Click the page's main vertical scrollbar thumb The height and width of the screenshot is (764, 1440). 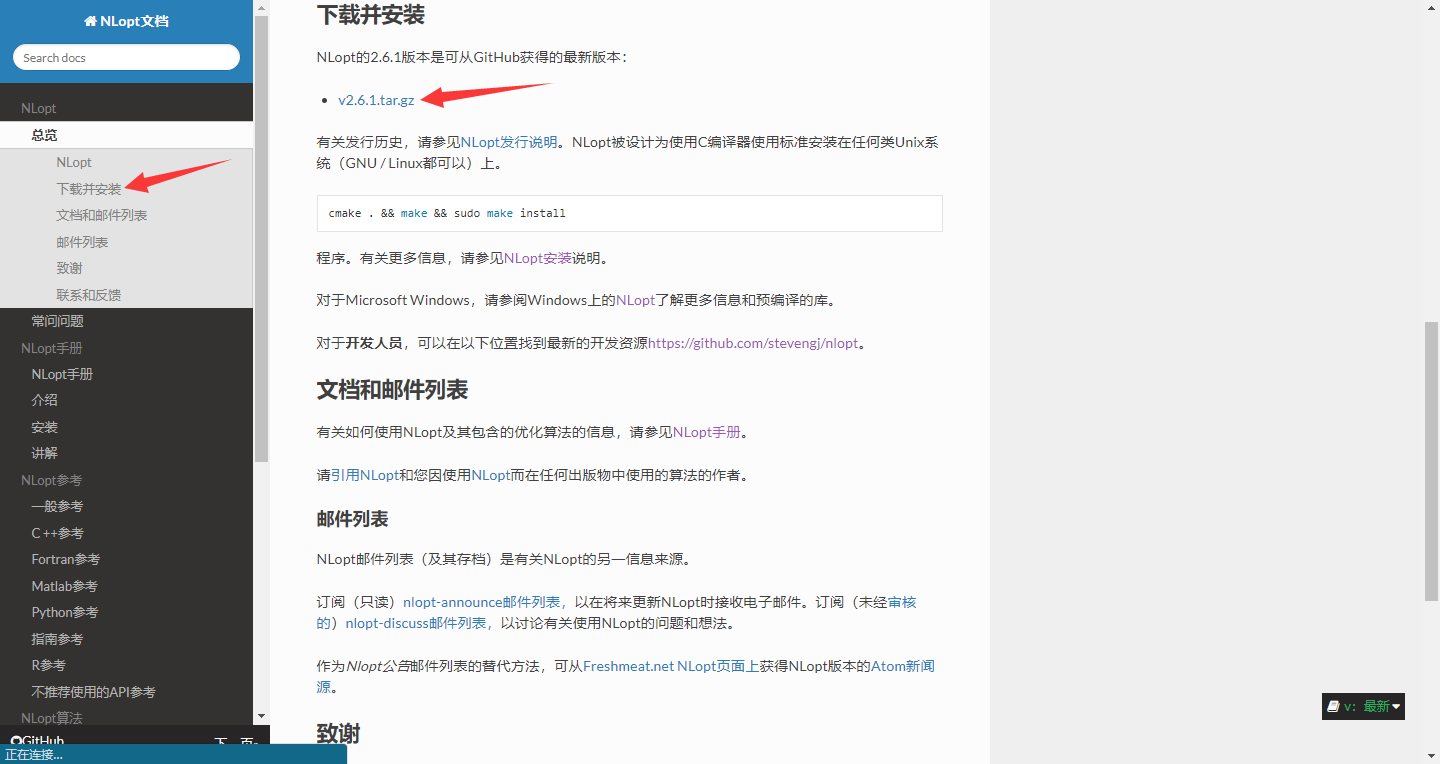(x=1432, y=460)
